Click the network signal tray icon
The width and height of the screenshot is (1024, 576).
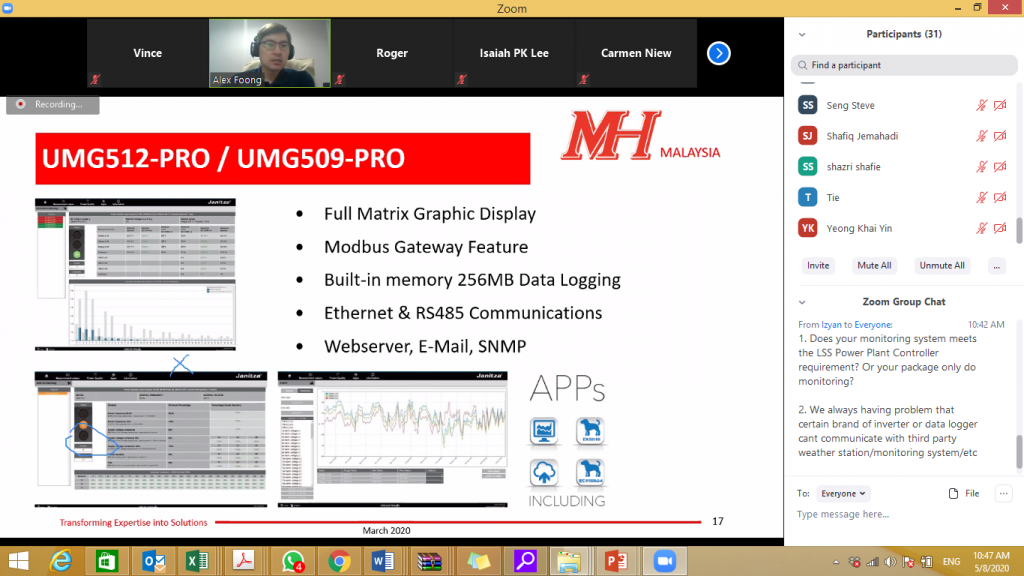[872, 562]
